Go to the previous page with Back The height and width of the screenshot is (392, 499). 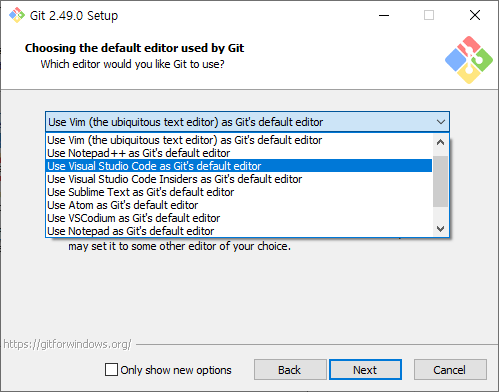pyautogui.click(x=290, y=370)
